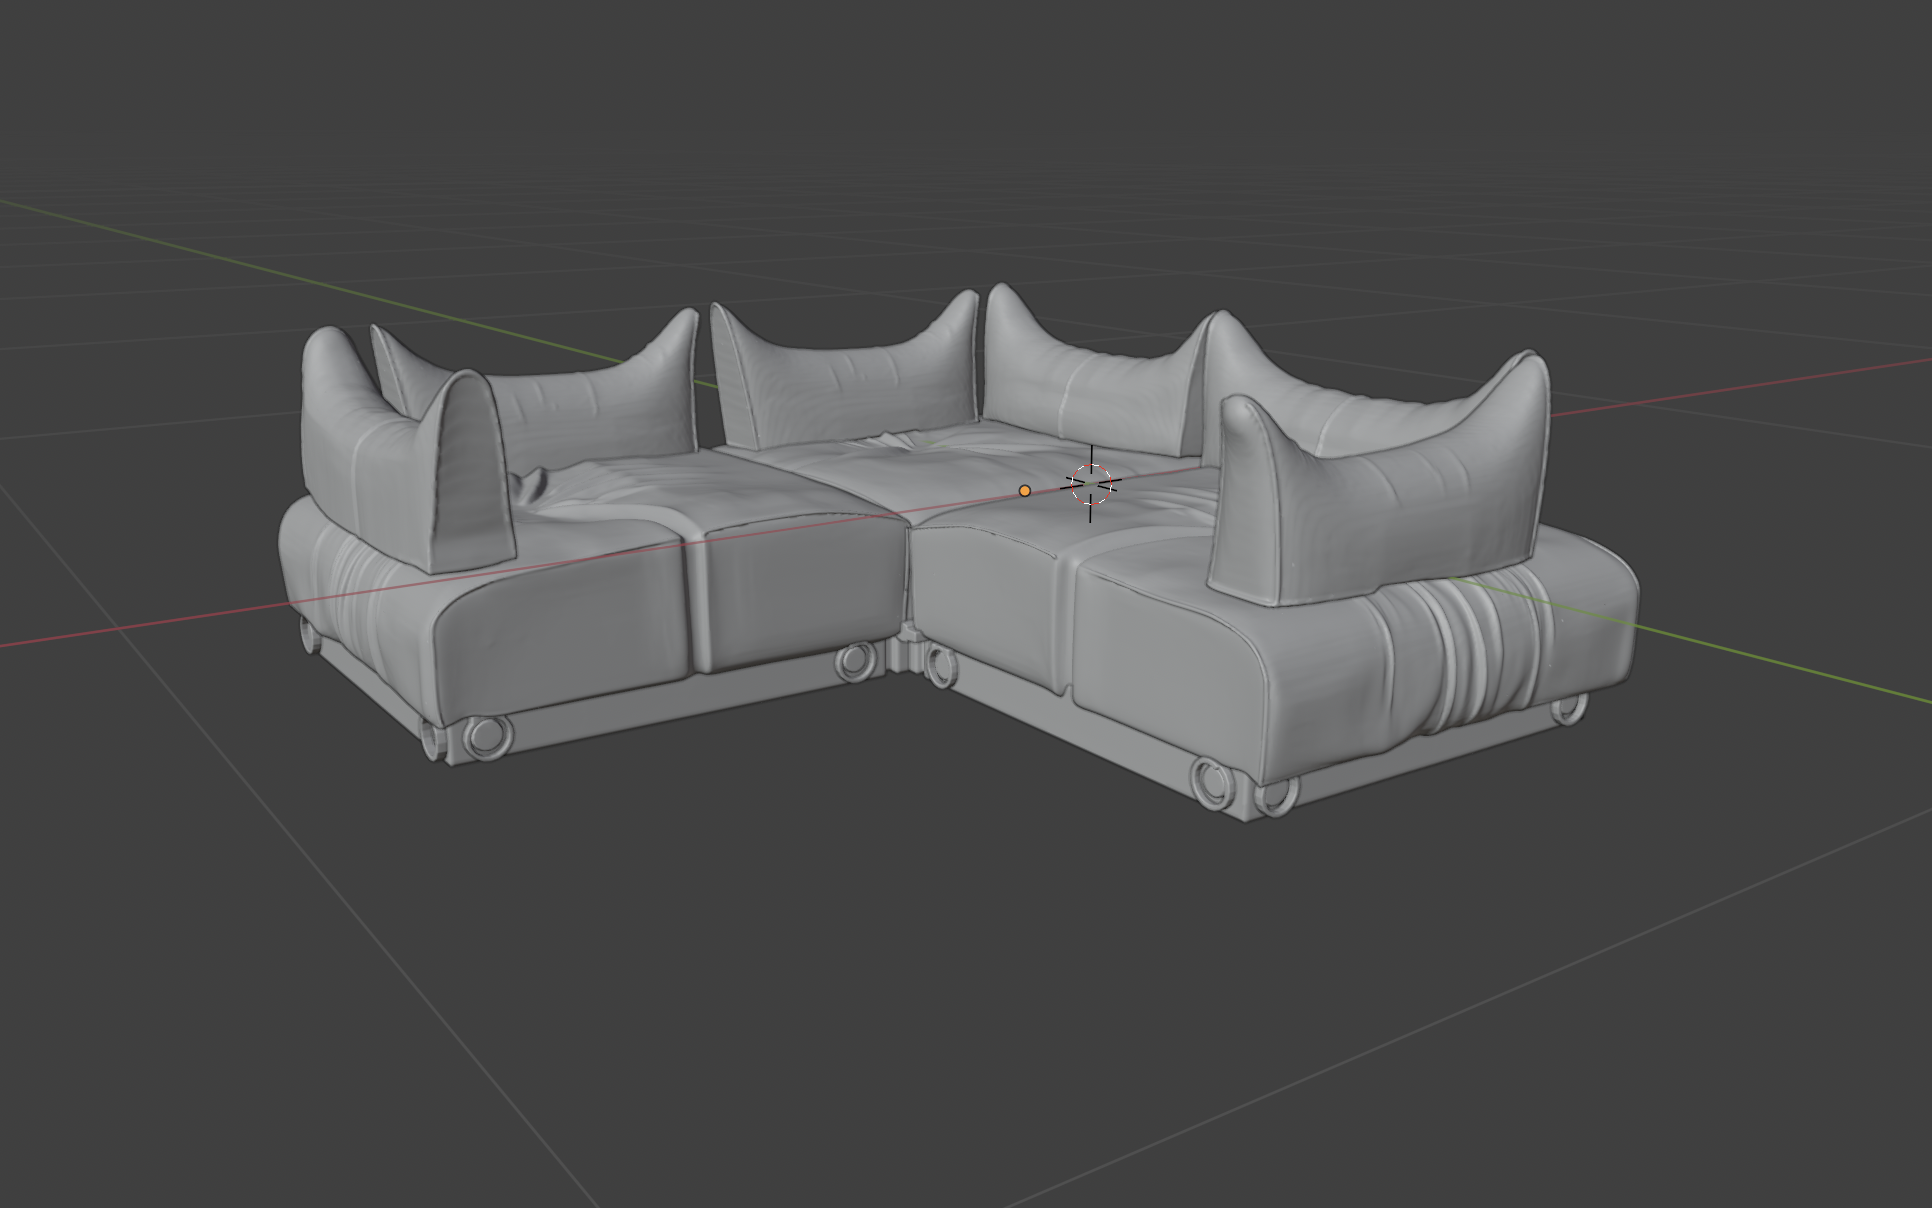Click the wheel under the middle seam

pyautogui.click(x=854, y=661)
